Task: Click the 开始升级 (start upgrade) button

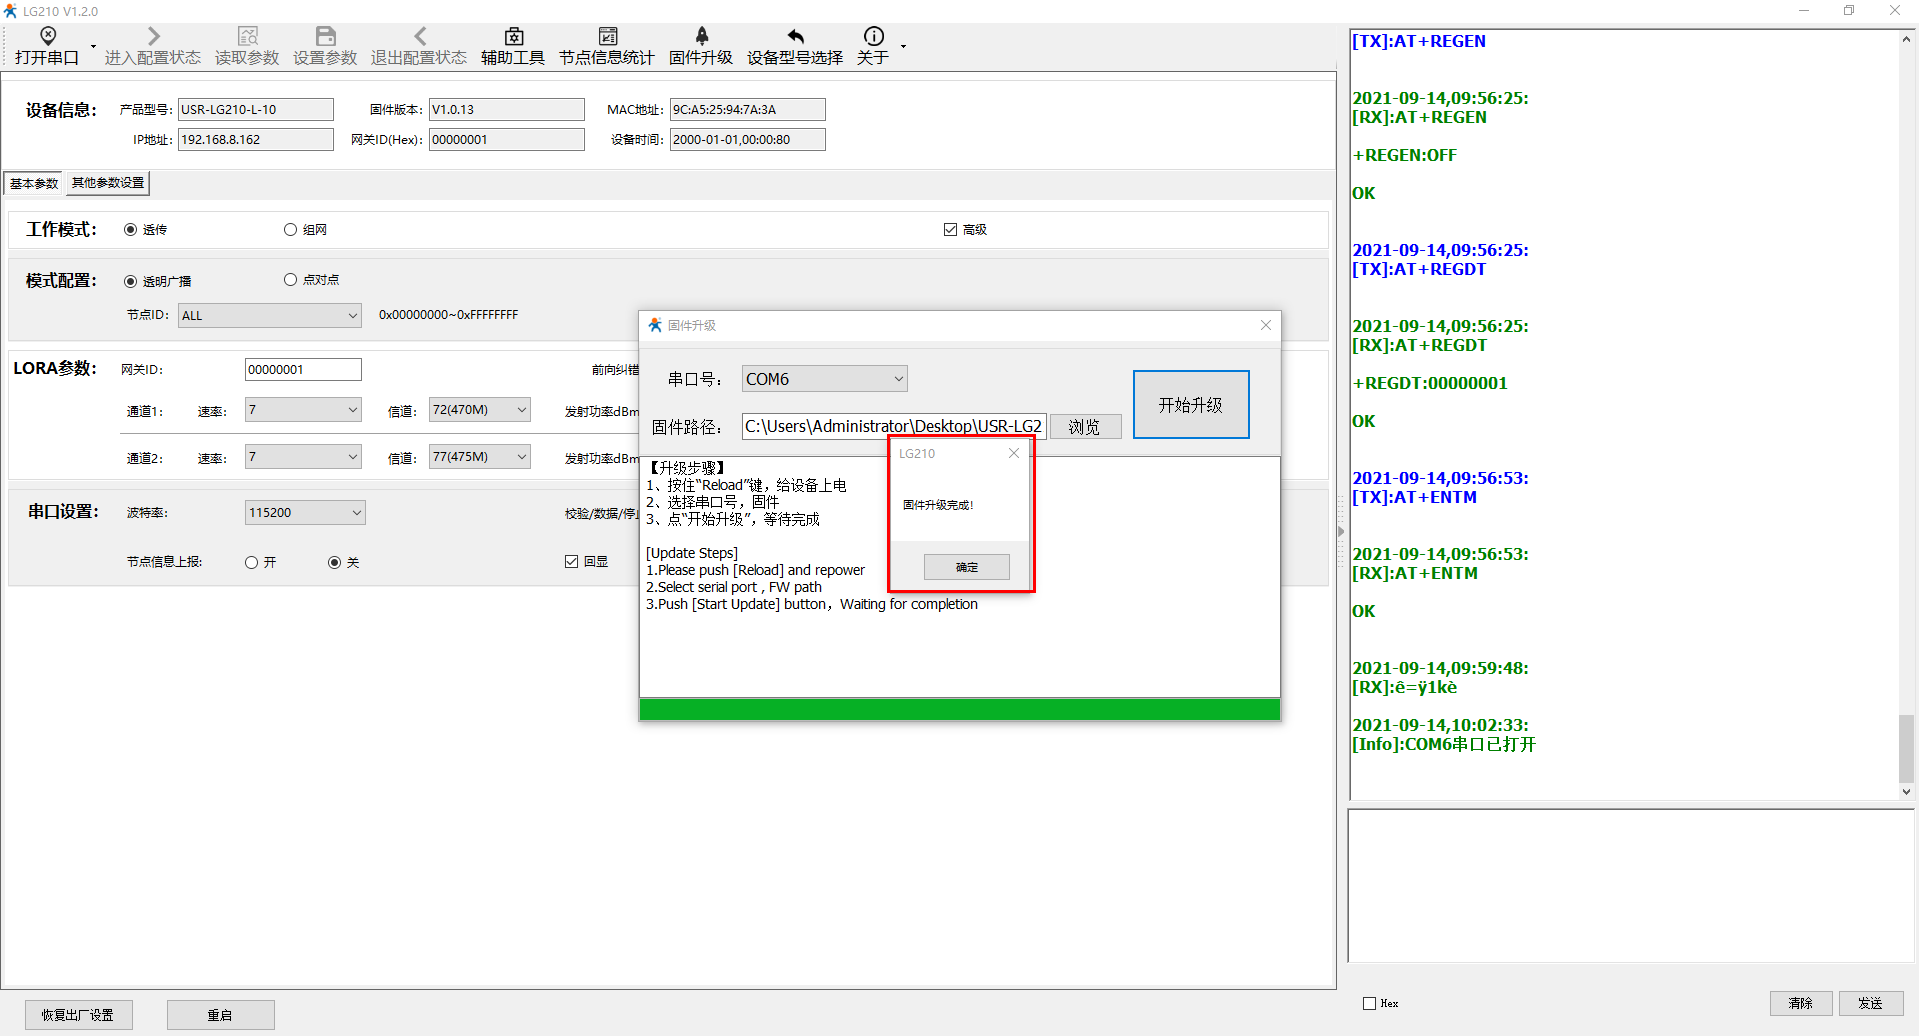Action: 1190,405
